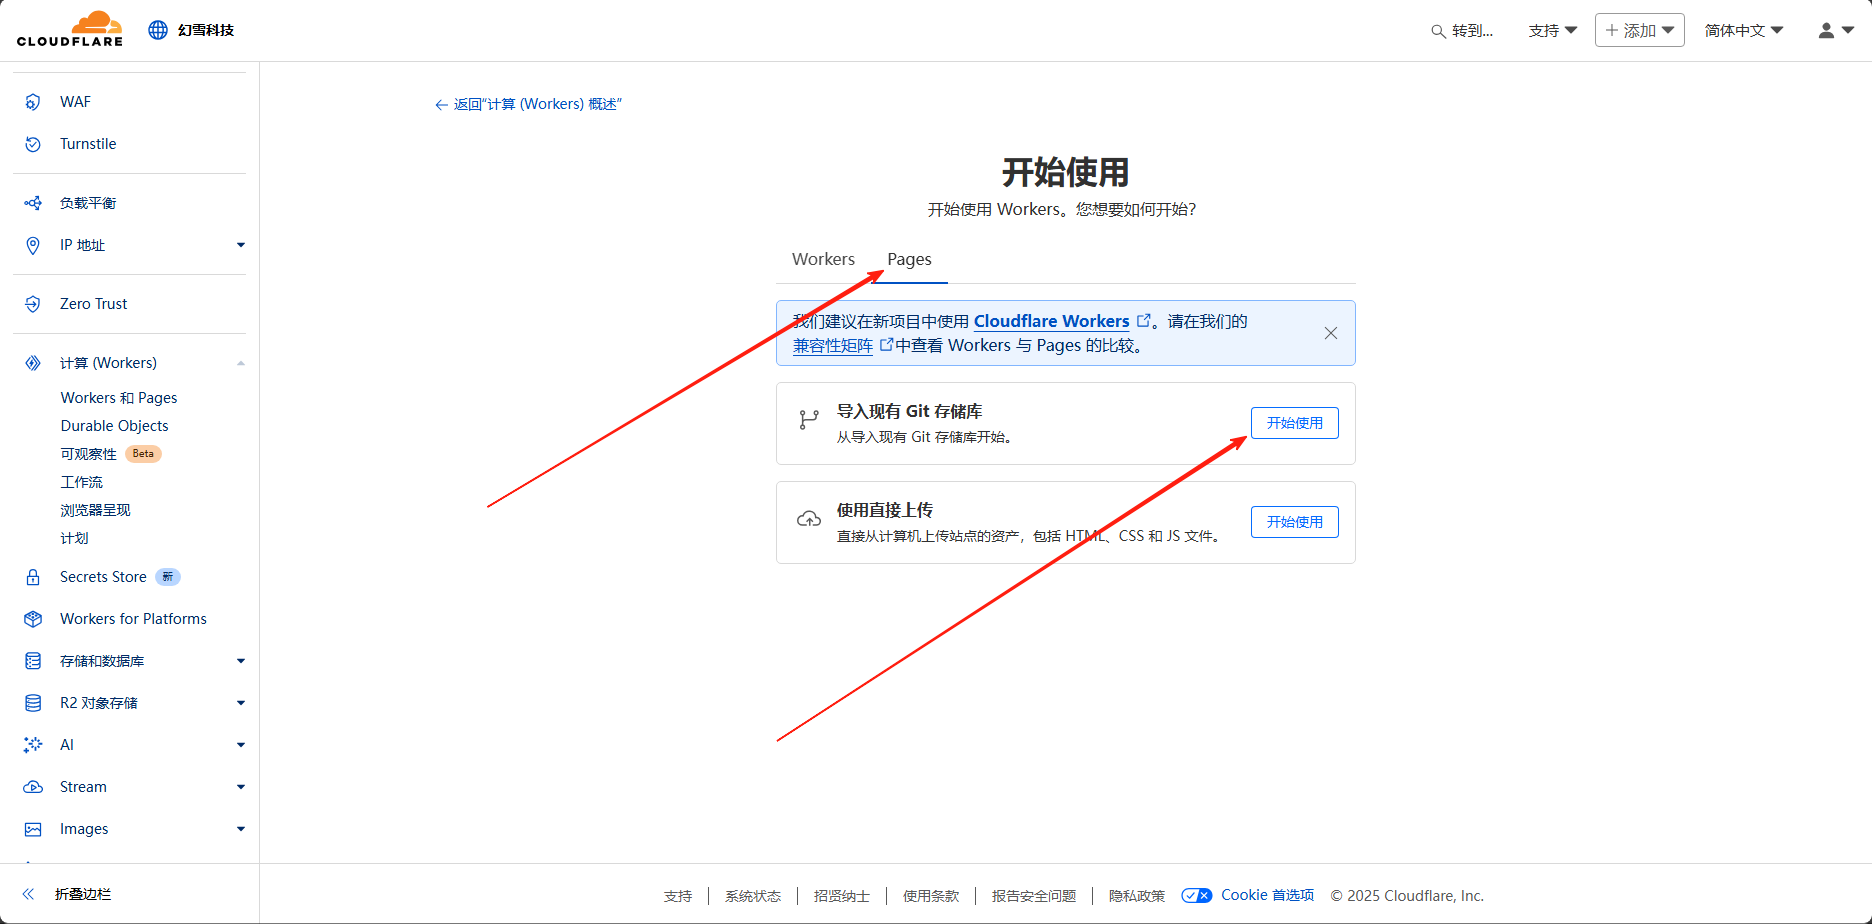Click the AI sparkle icon

pos(33,745)
